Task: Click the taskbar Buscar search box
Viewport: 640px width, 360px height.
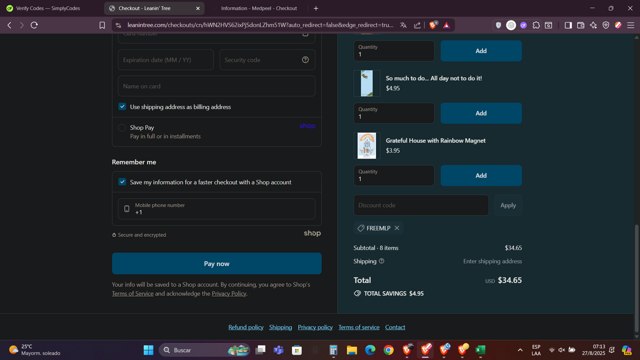Action: pos(204,350)
